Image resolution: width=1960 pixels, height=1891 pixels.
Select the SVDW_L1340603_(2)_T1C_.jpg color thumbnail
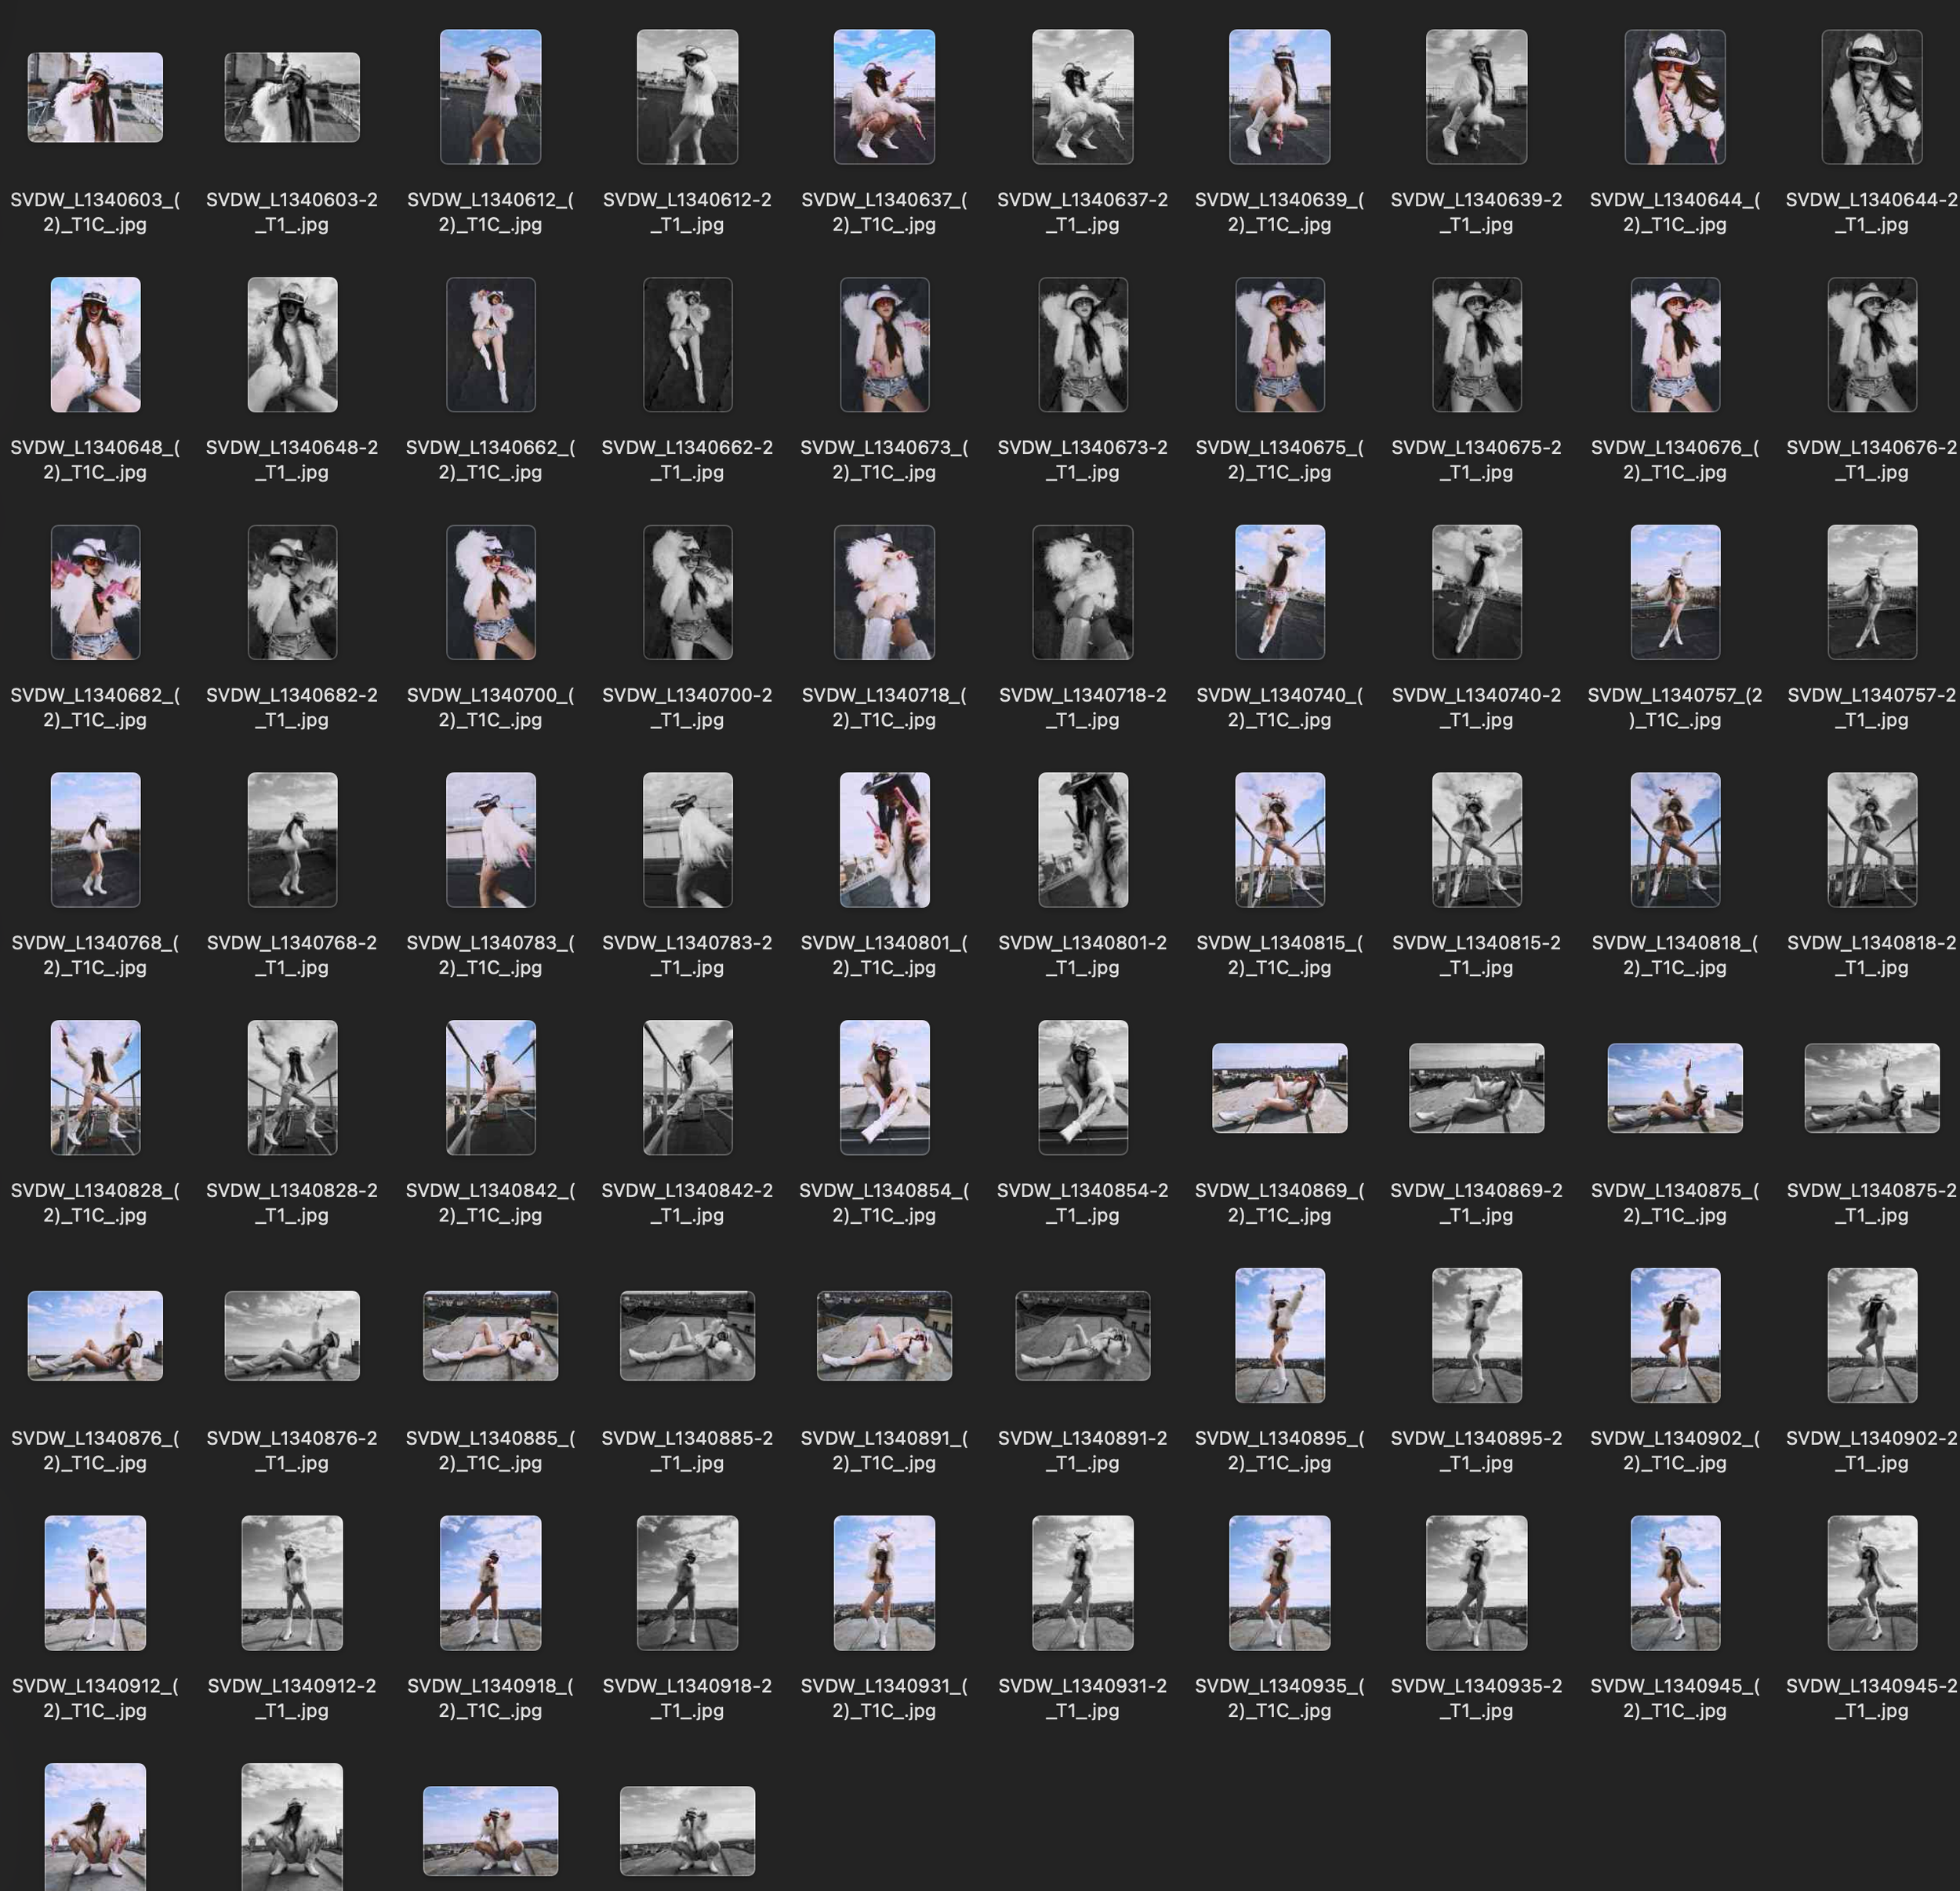tap(95, 97)
